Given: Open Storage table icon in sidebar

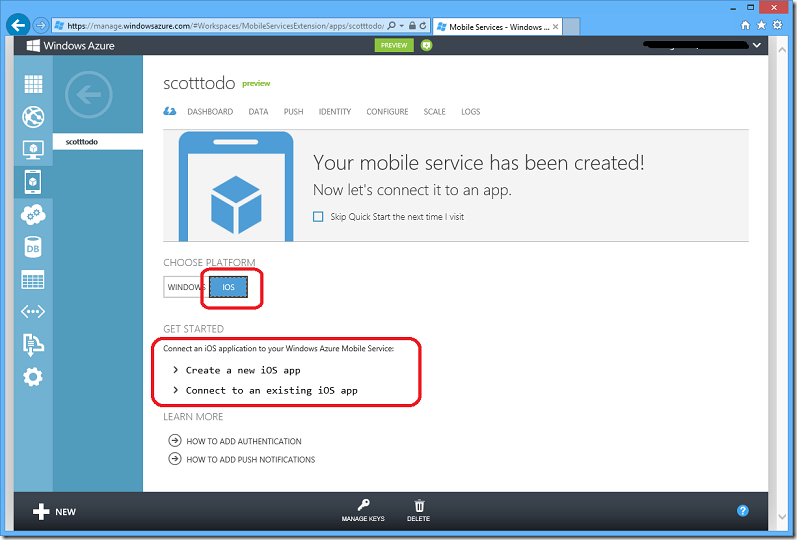Looking at the screenshot, I should 33,280.
